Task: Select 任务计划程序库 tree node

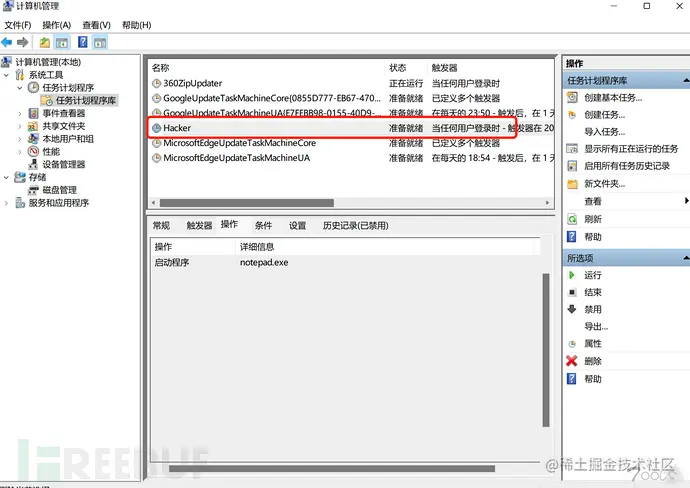Action: tap(86, 100)
